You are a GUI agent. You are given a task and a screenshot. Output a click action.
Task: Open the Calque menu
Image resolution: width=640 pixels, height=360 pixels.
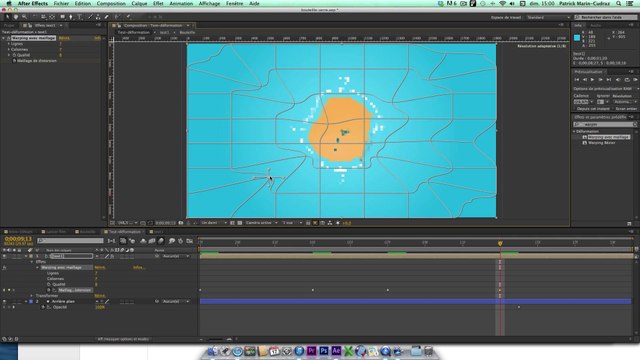click(x=139, y=3)
